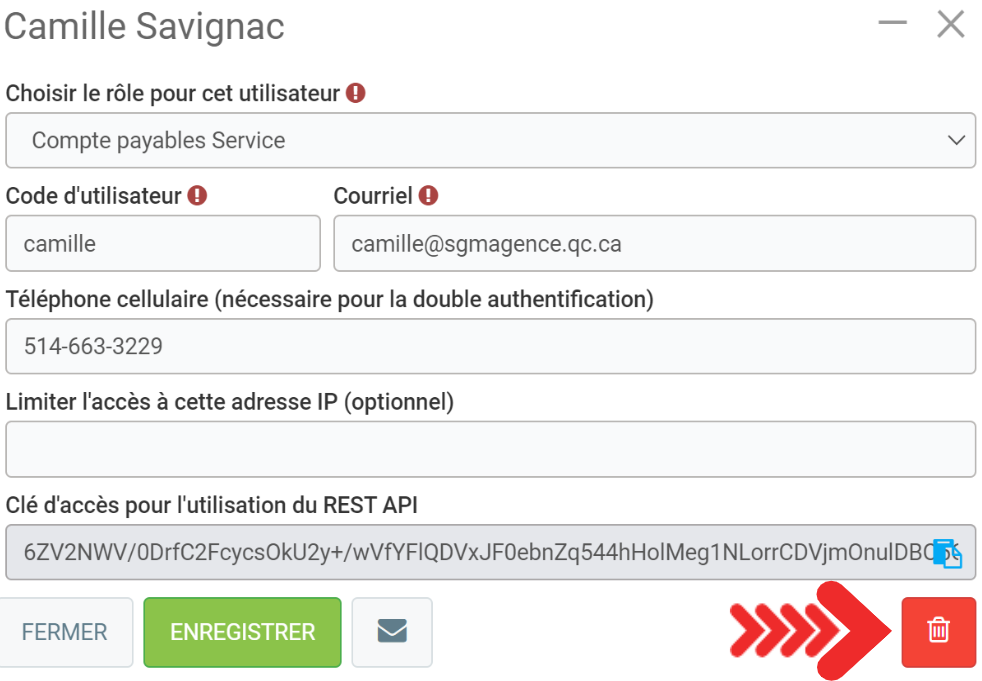The image size is (982, 681).
Task: Click the envelope email button
Action: point(392,632)
